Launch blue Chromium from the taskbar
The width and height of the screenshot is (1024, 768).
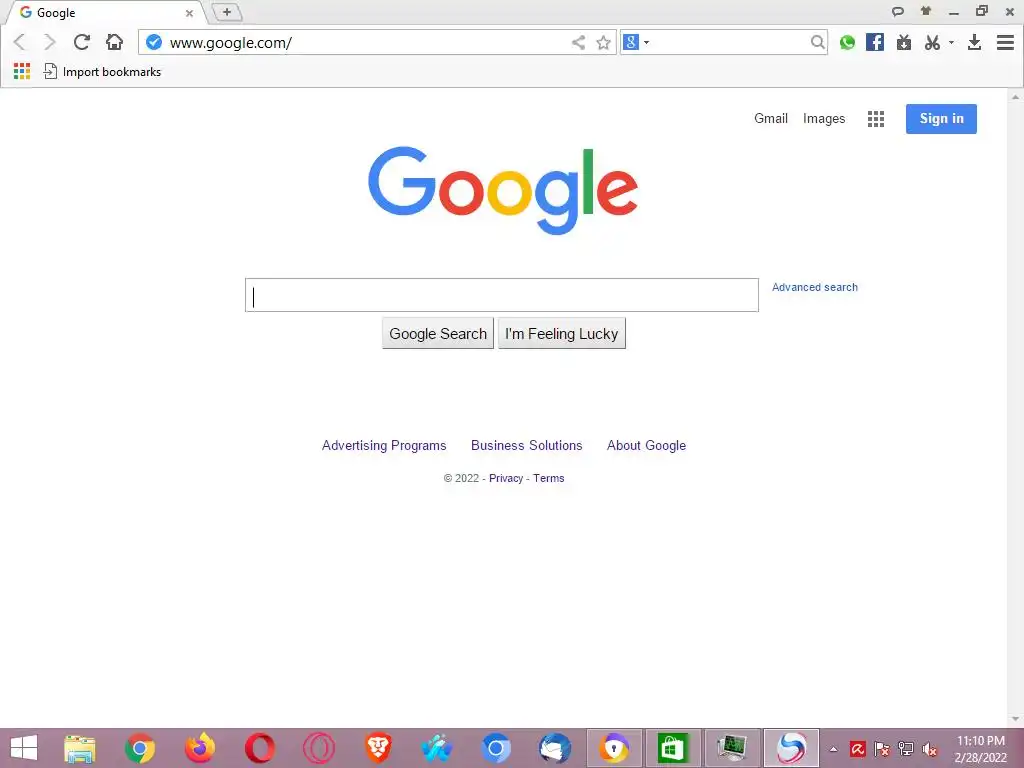click(496, 748)
